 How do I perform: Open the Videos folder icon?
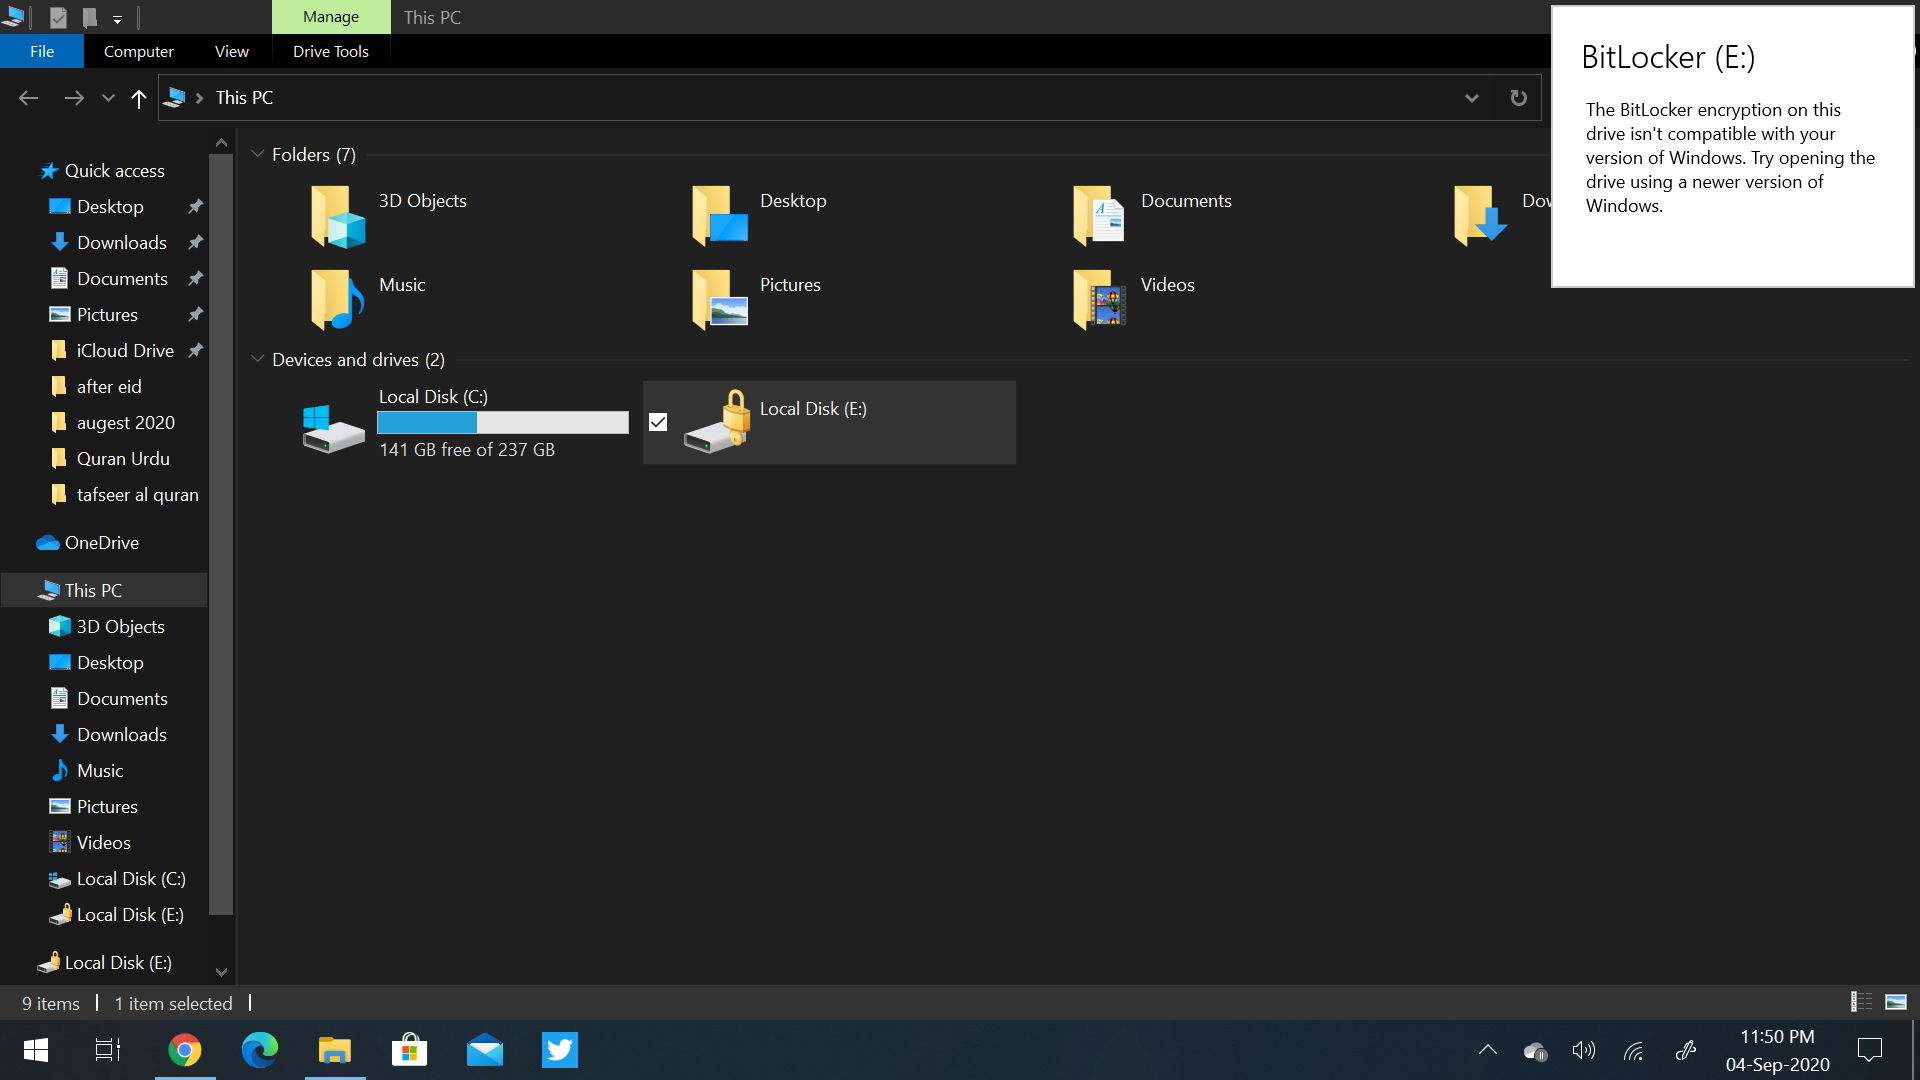click(x=1099, y=299)
